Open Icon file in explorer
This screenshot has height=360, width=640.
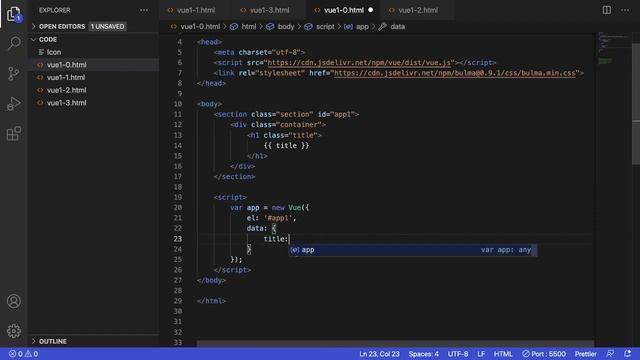point(93,52)
